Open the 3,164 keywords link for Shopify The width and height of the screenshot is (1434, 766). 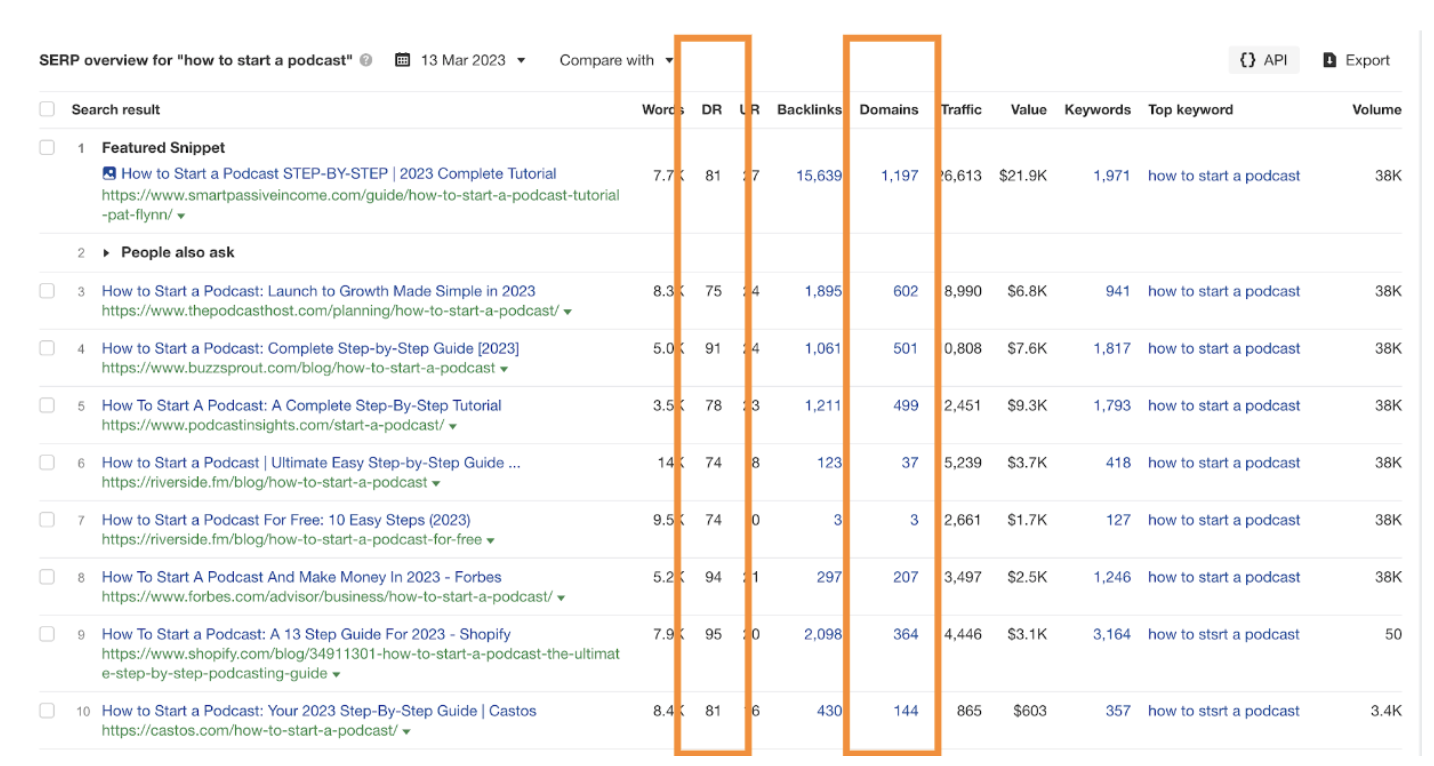pos(1112,634)
